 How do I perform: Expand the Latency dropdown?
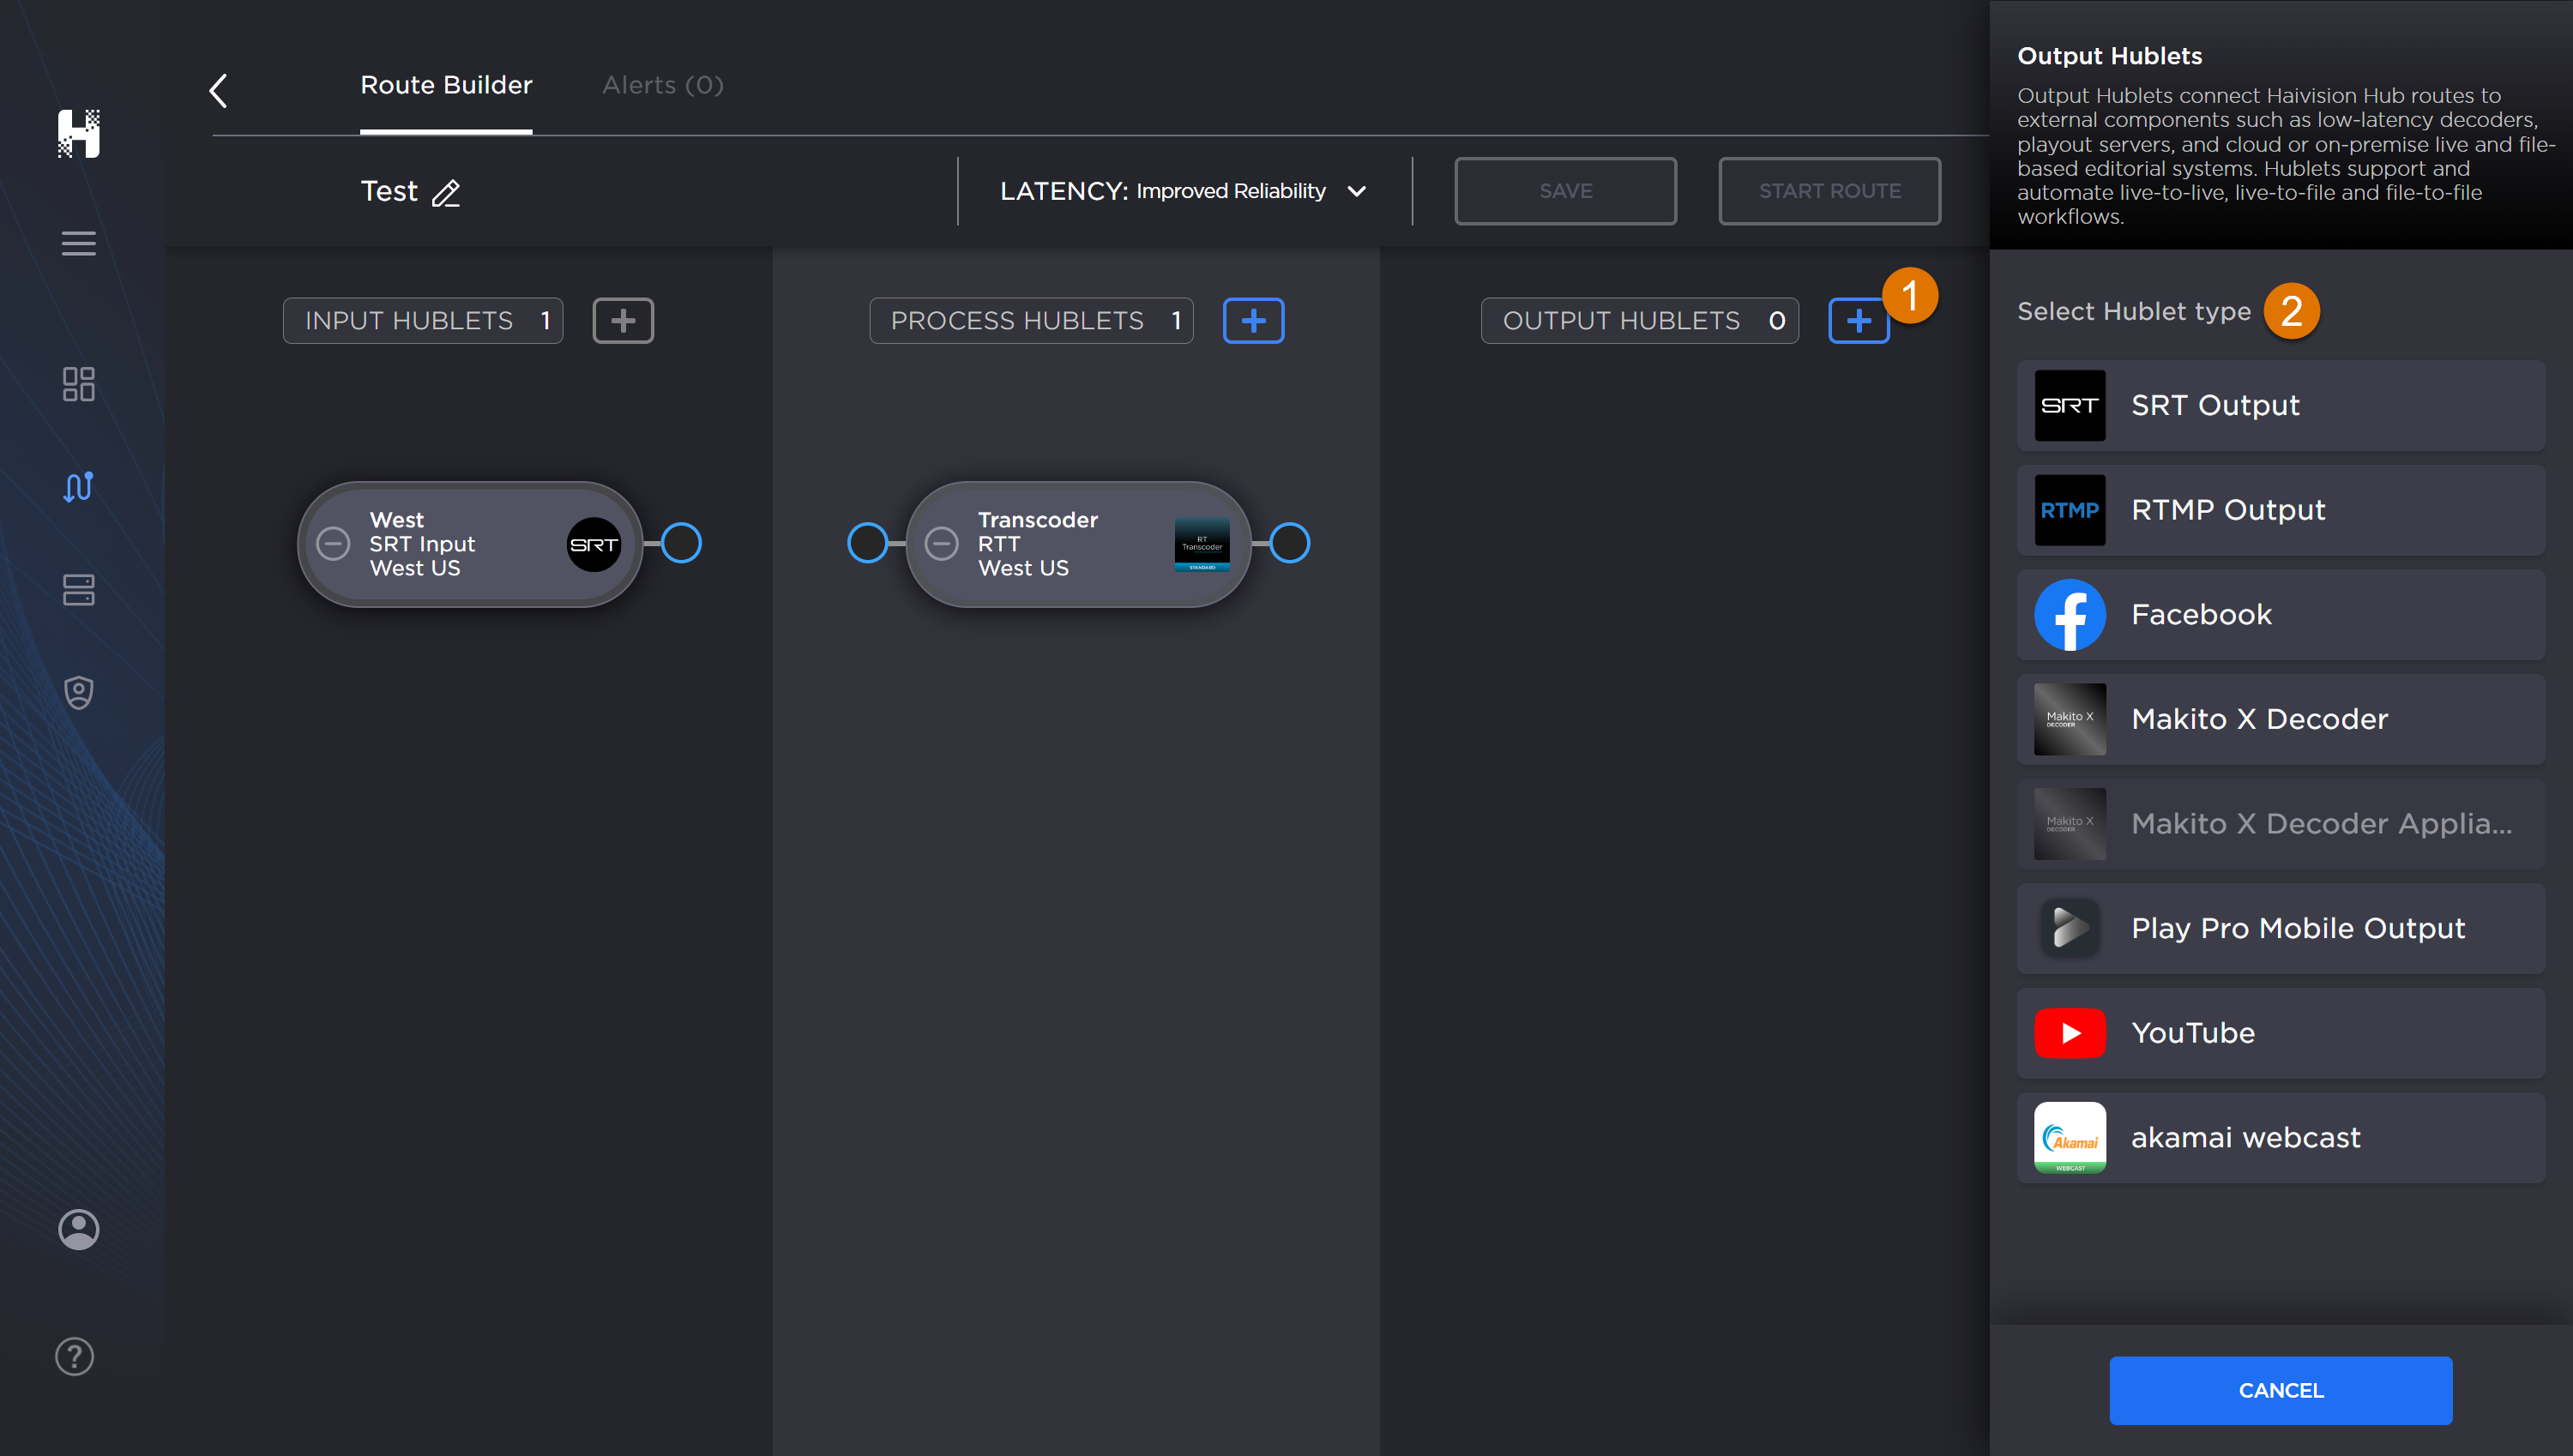(x=1358, y=191)
